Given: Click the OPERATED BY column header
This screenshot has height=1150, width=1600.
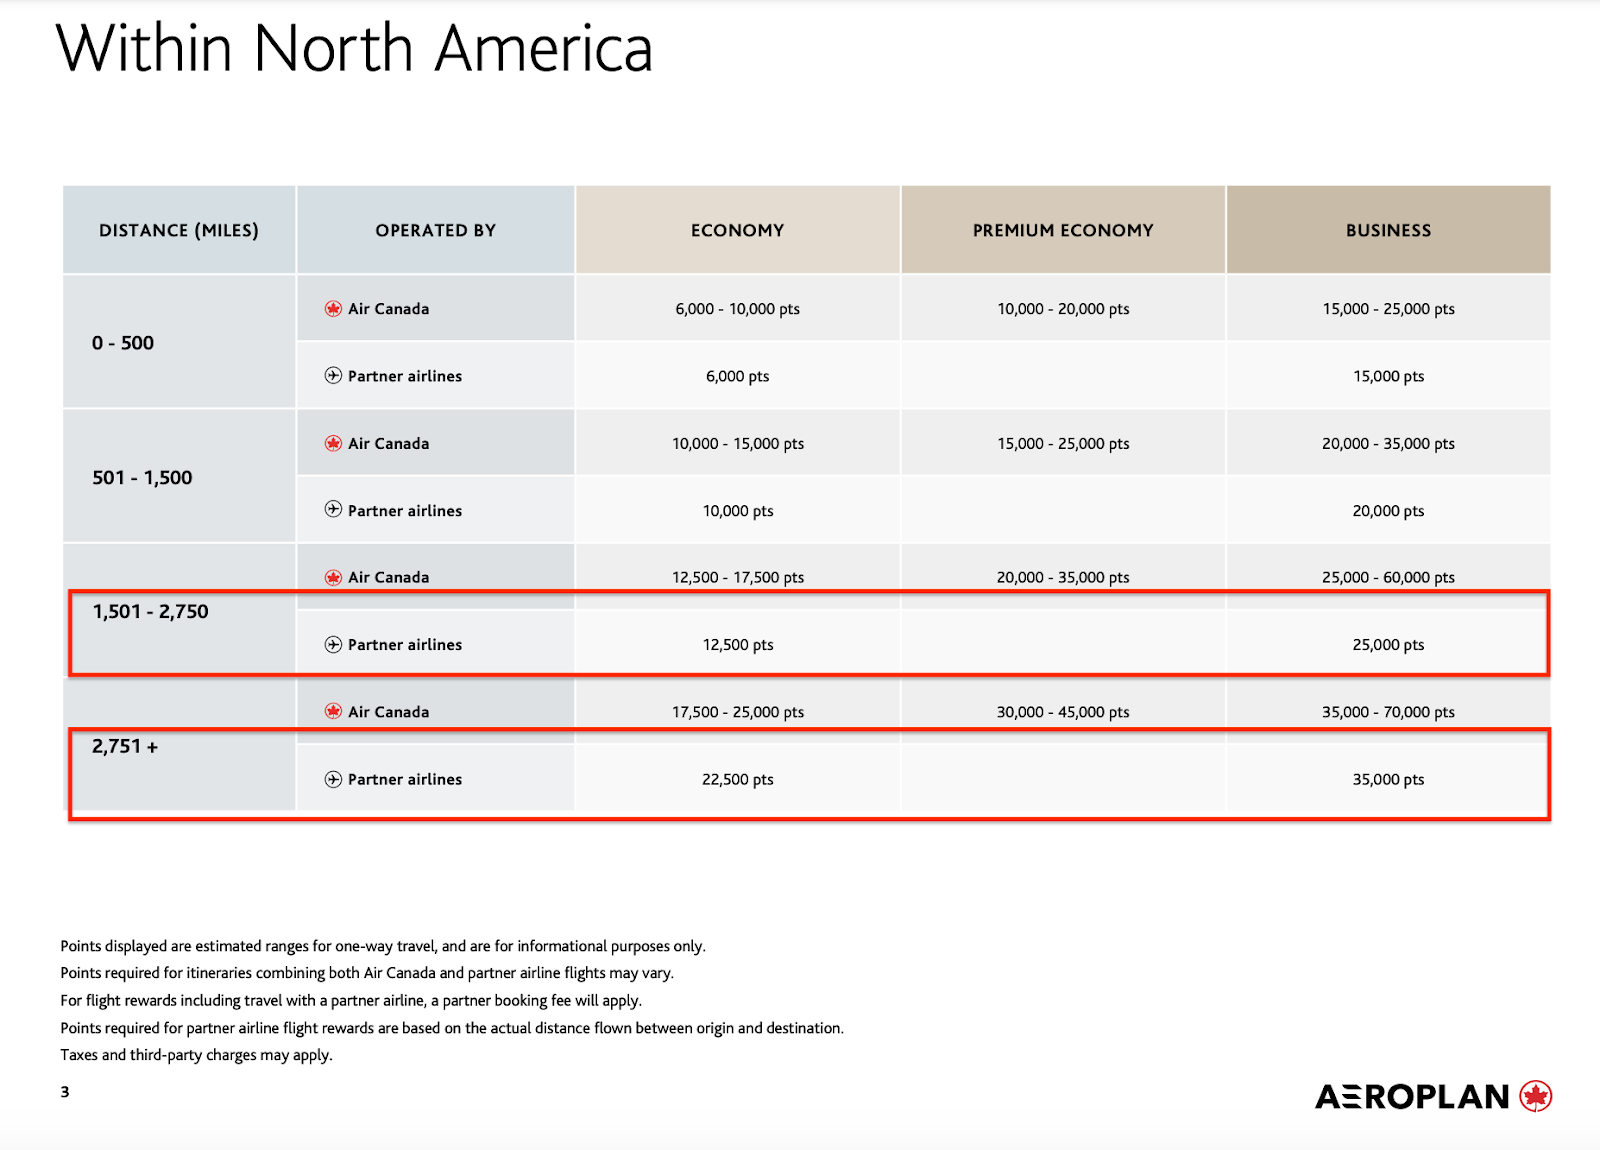Looking at the screenshot, I should (436, 230).
